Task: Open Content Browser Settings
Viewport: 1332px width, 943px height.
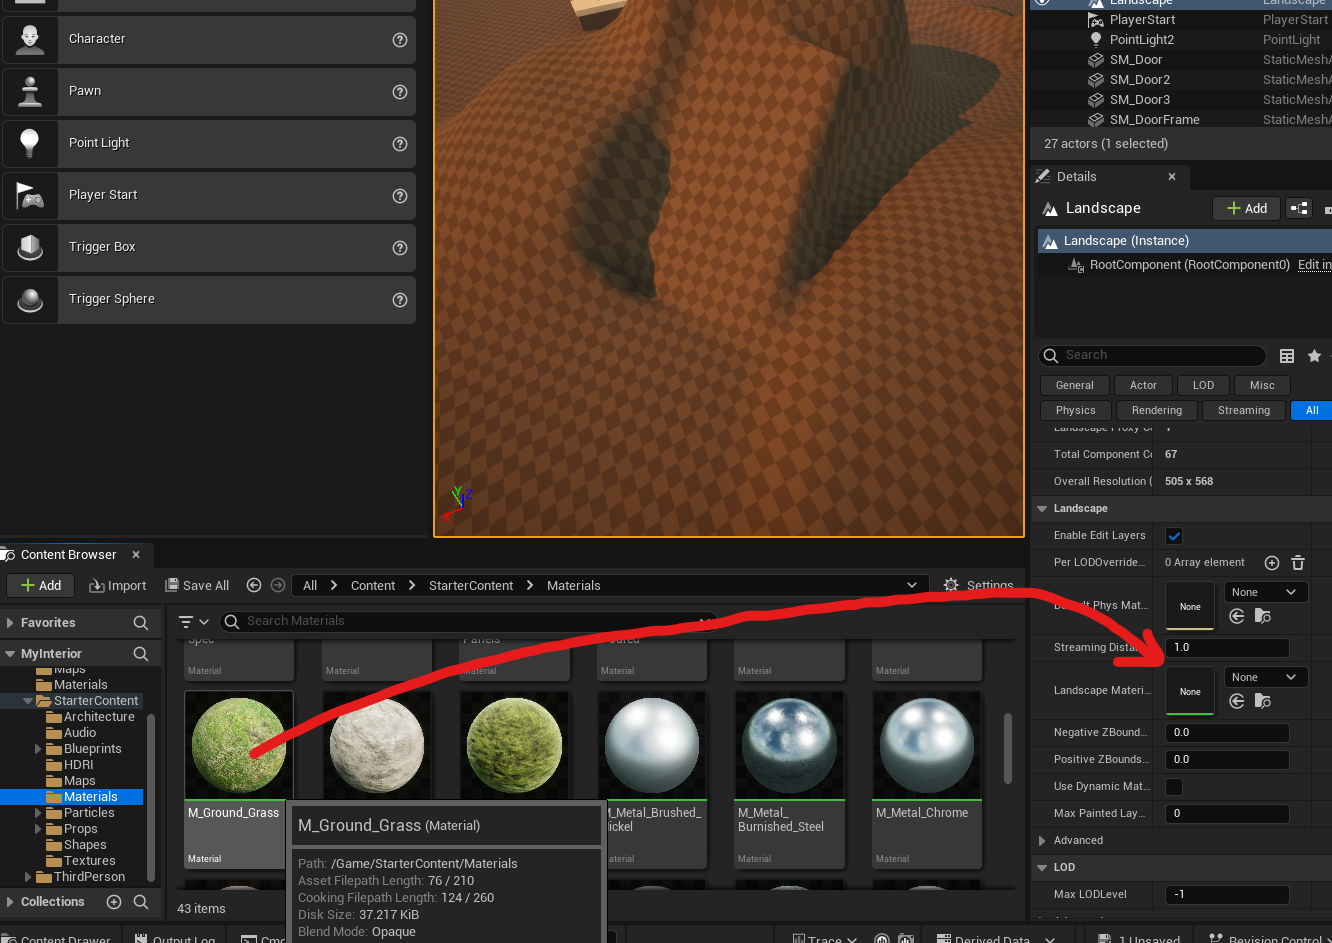Action: coord(979,585)
